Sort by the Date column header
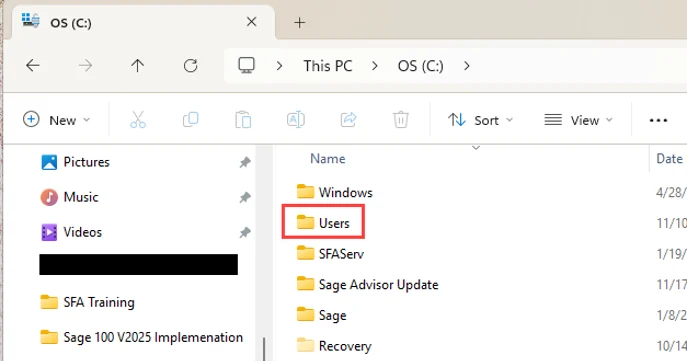This screenshot has height=361, width=687. [x=669, y=159]
